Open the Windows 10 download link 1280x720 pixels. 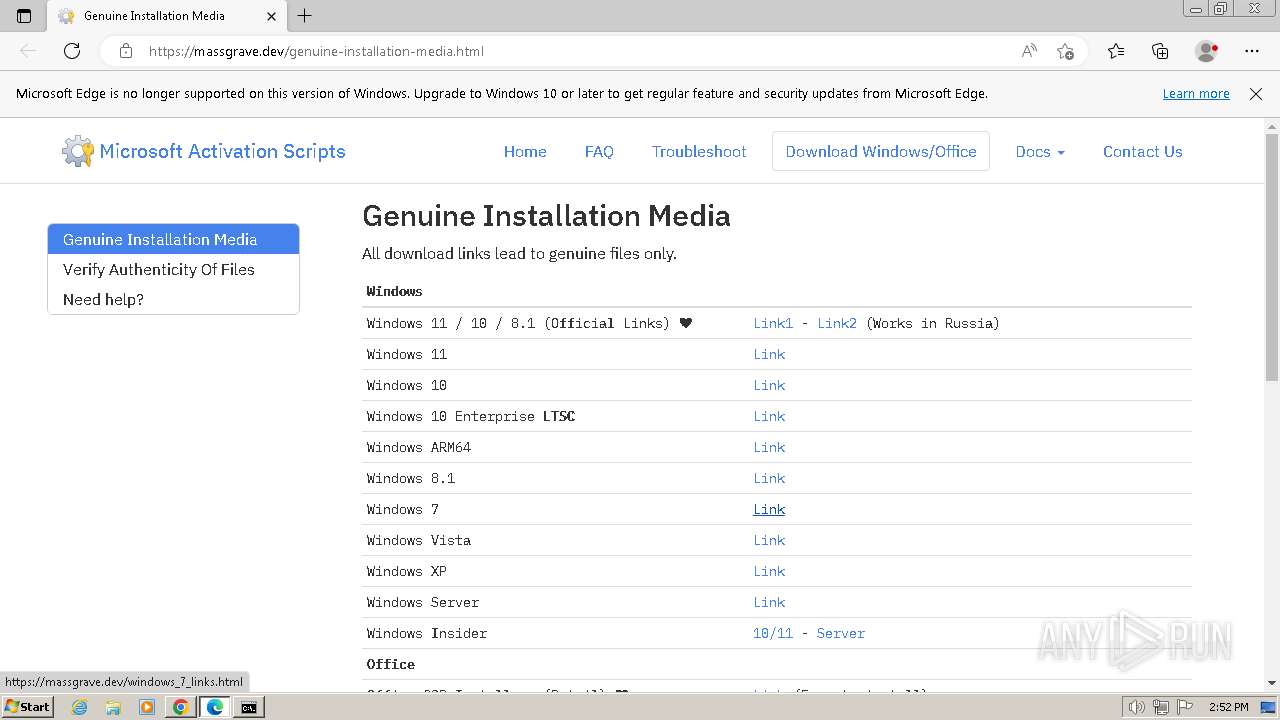coord(769,385)
